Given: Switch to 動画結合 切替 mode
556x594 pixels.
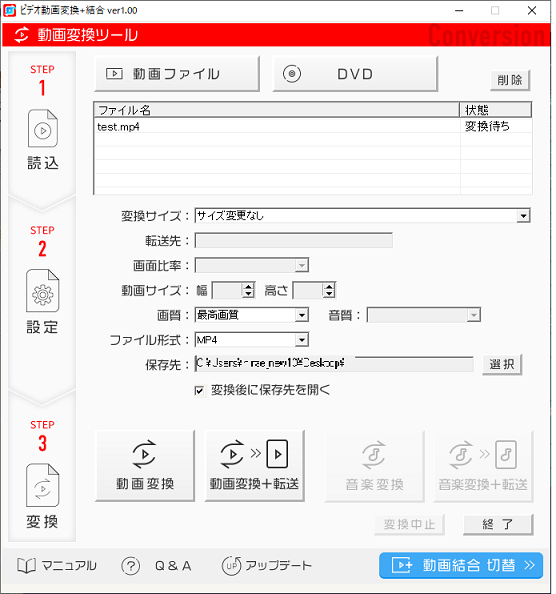Looking at the screenshot, I should click(461, 565).
